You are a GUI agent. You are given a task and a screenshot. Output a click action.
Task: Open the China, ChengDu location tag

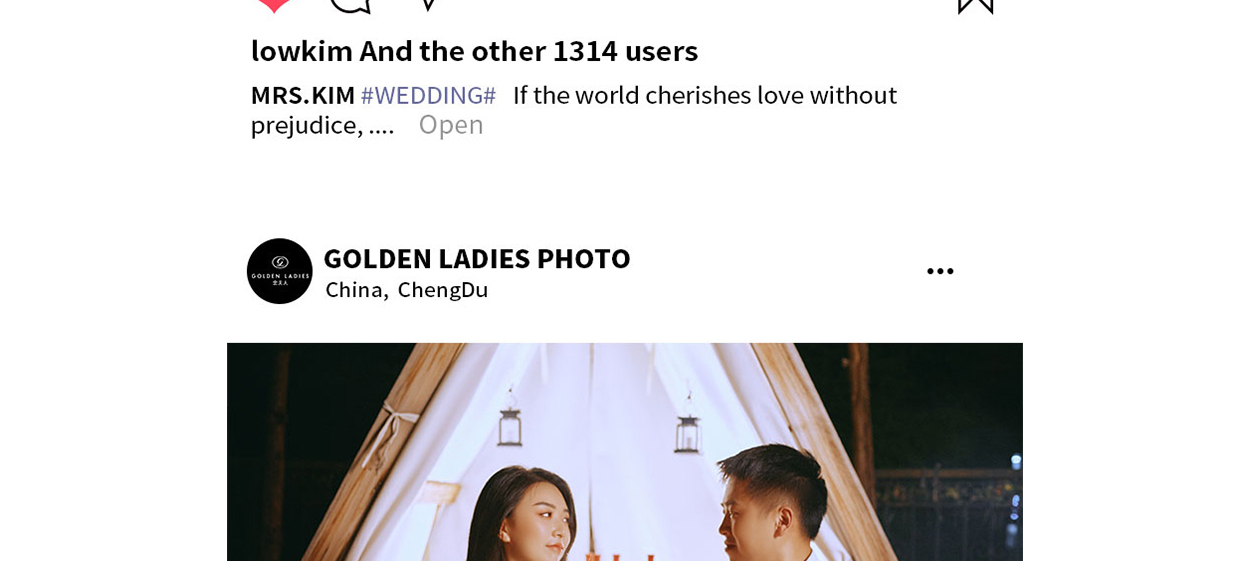coord(407,289)
